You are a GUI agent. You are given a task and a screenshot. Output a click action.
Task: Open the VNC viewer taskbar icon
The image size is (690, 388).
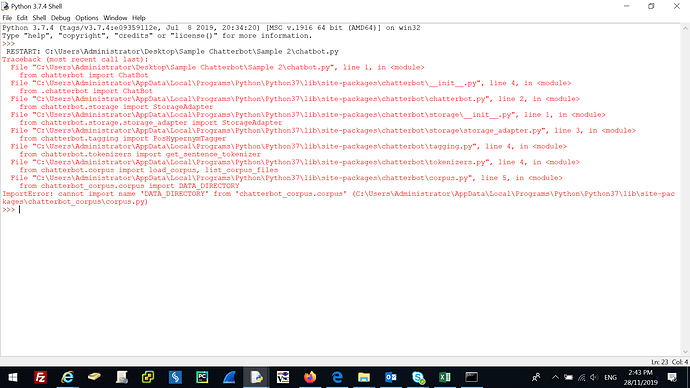(283, 377)
